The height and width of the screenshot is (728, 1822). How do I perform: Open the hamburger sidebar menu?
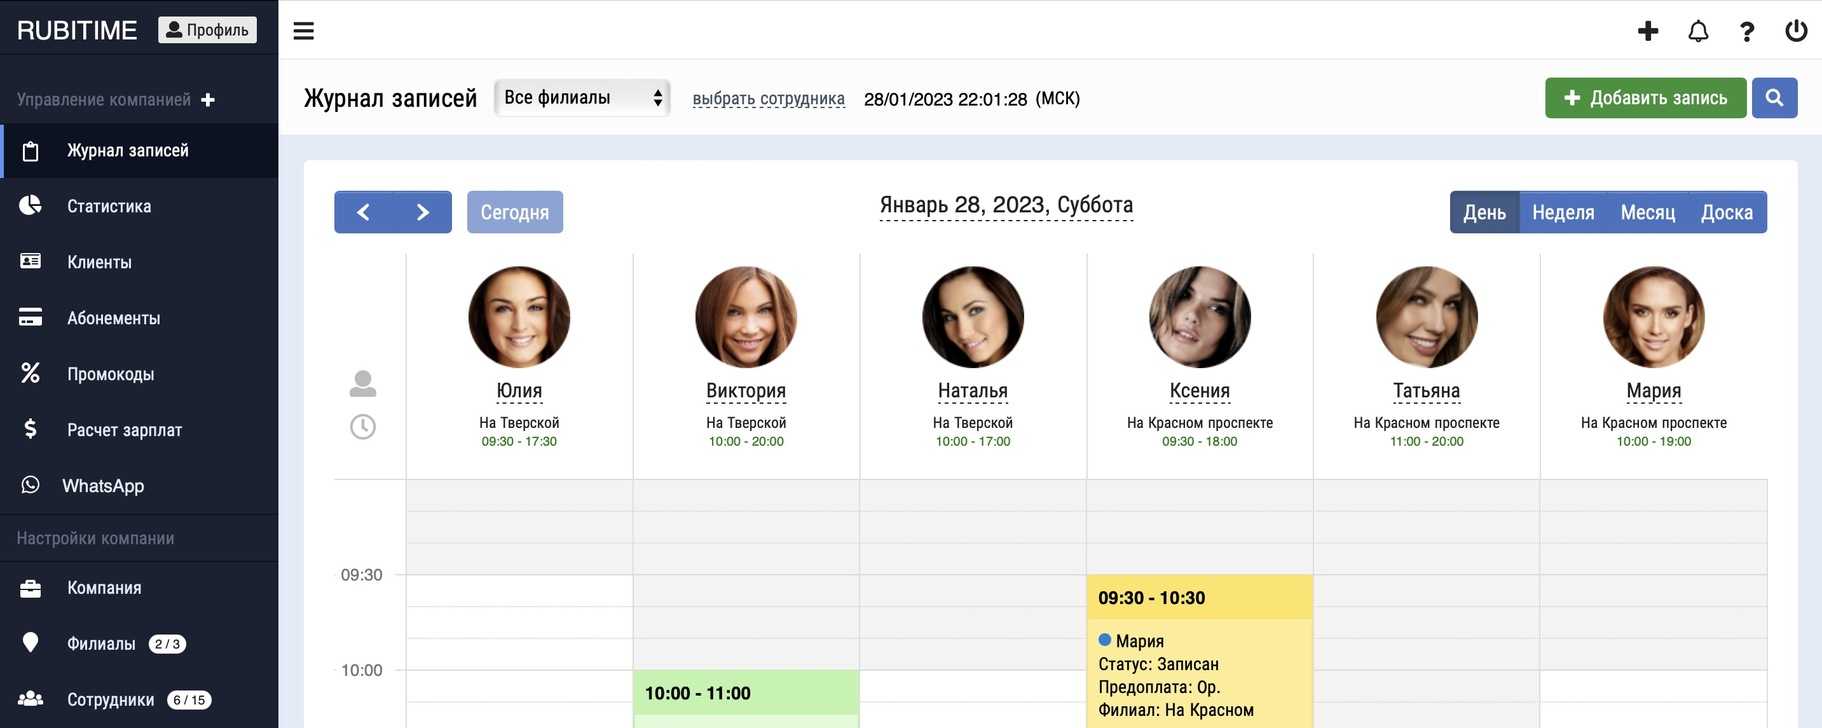pos(303,31)
